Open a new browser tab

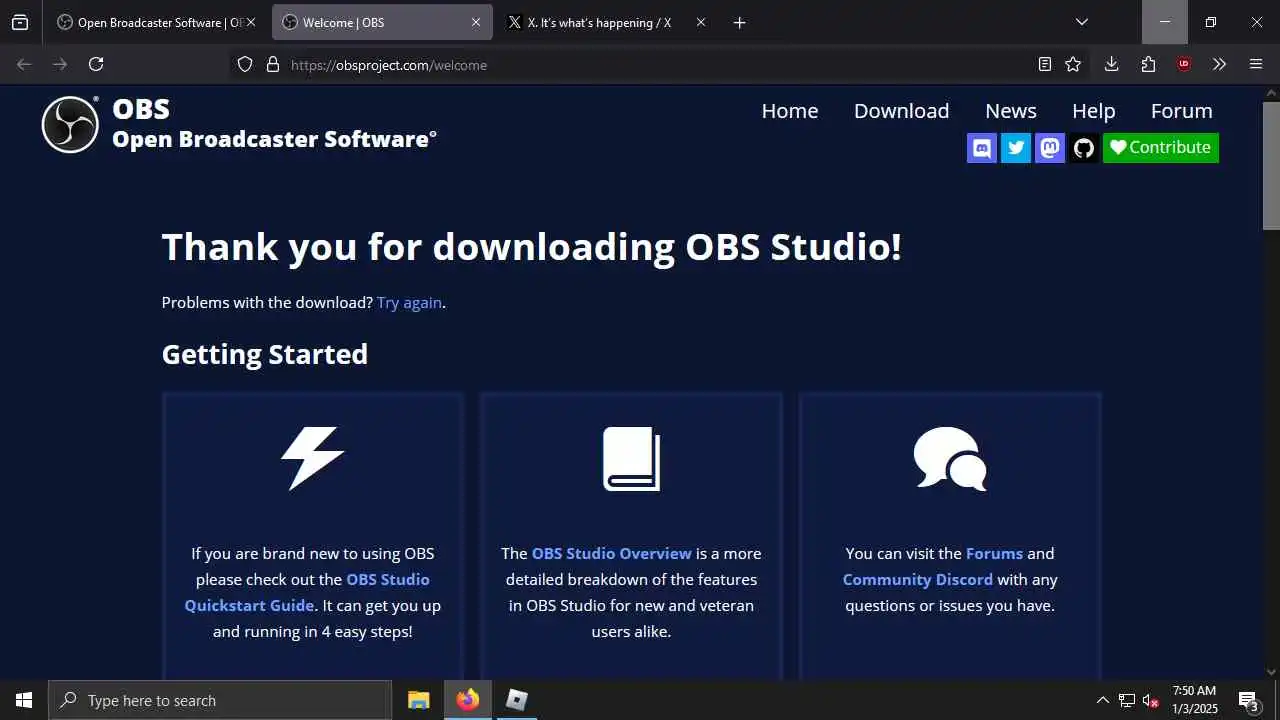739,22
